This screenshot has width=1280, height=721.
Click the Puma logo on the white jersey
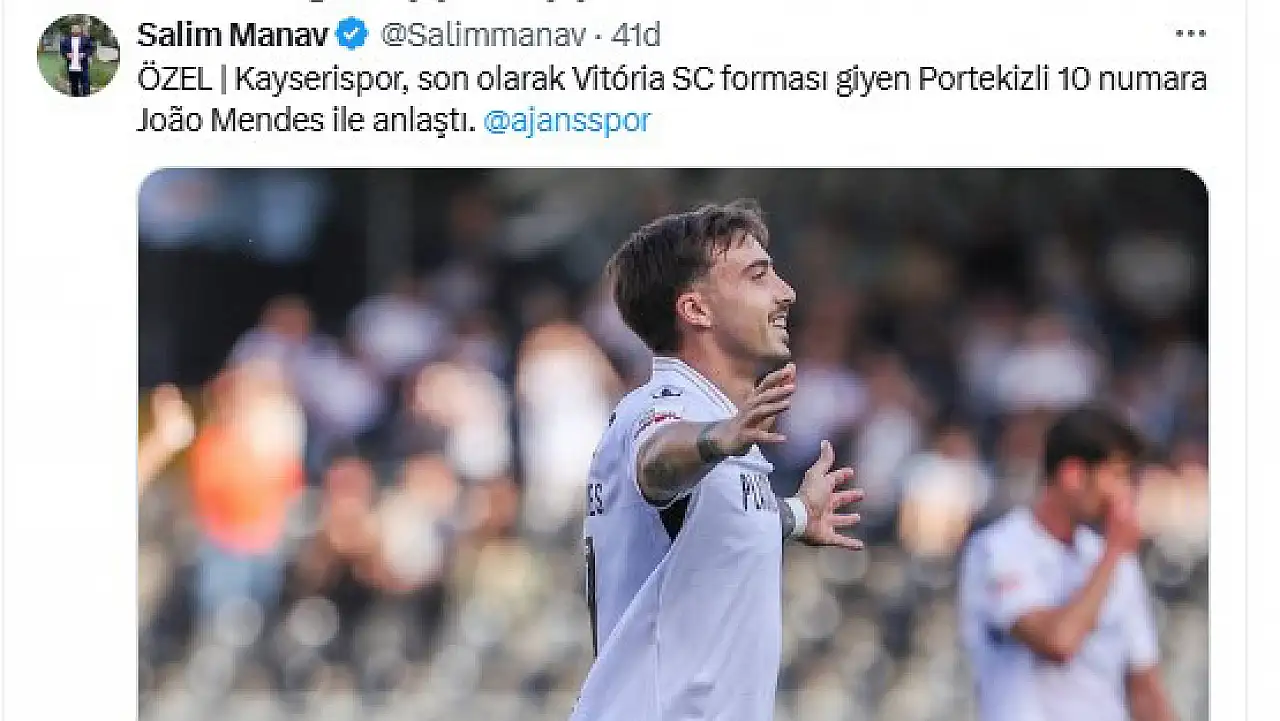click(667, 392)
